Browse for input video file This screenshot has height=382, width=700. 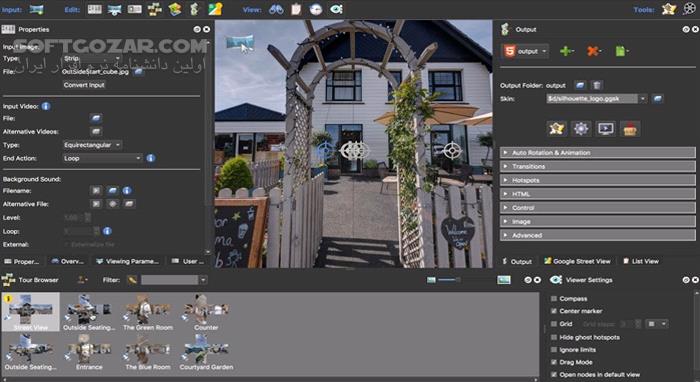point(96,118)
